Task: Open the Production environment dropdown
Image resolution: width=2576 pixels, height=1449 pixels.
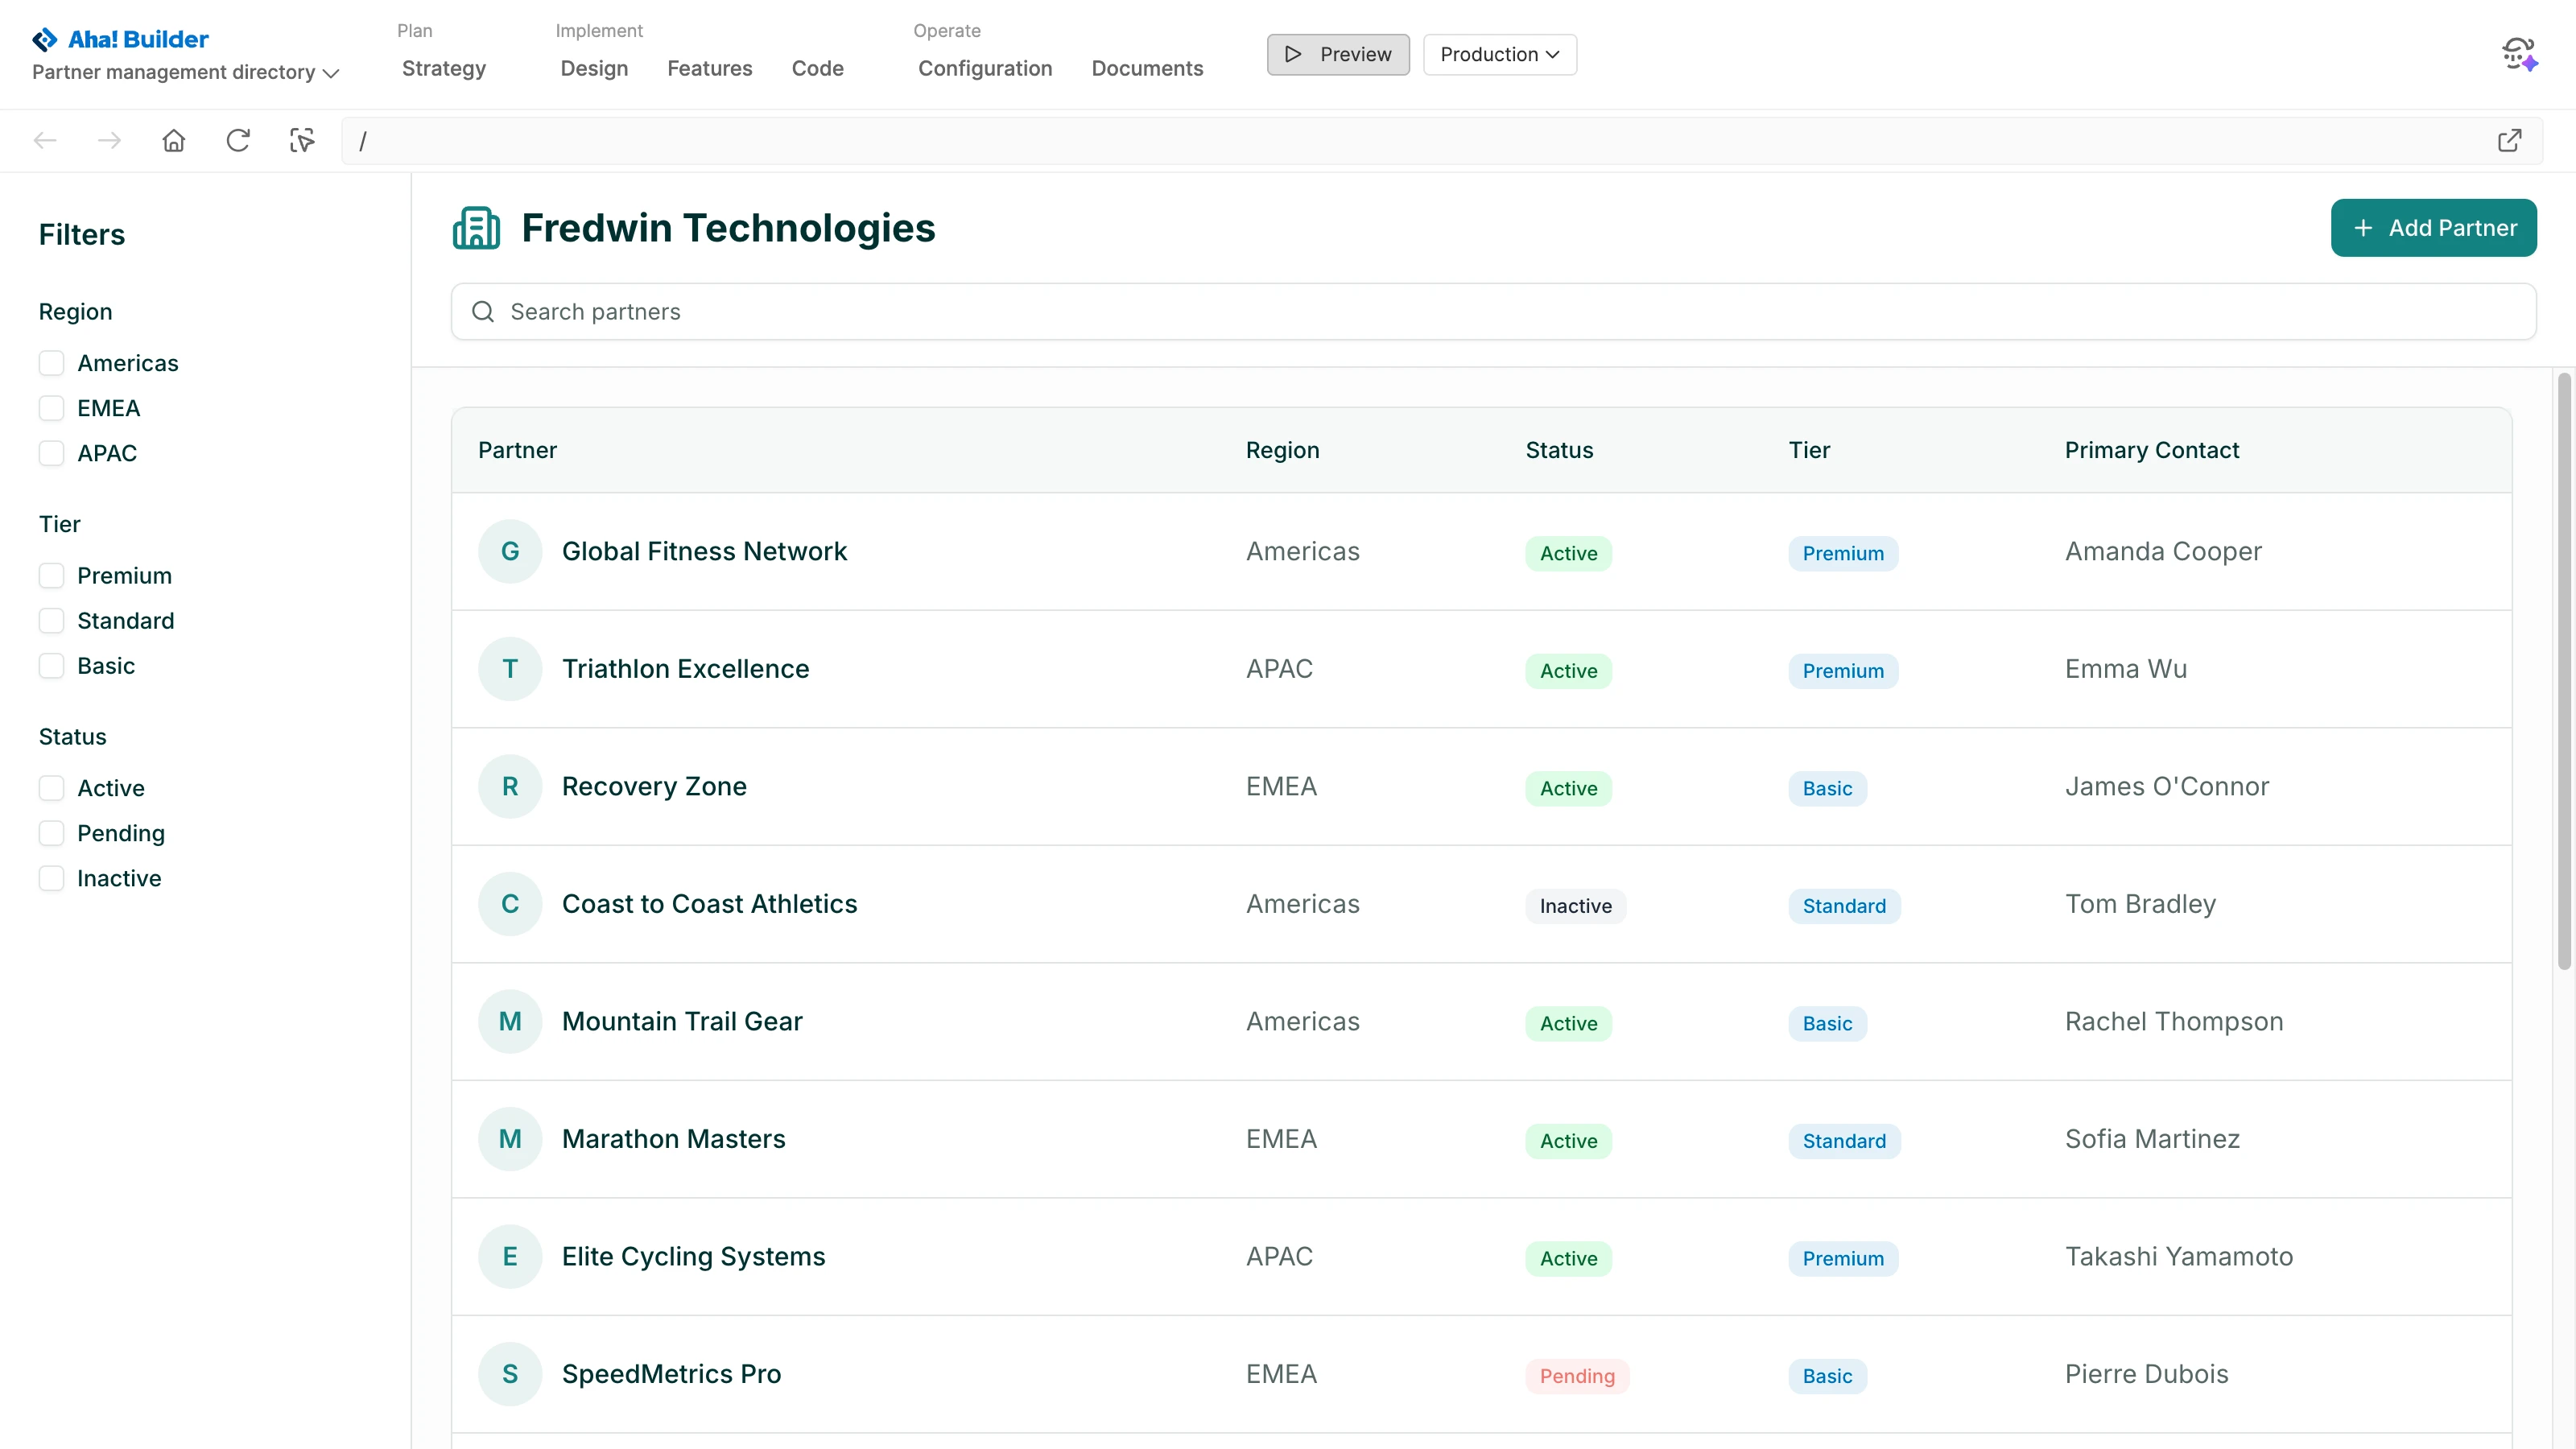Action: [1499, 54]
